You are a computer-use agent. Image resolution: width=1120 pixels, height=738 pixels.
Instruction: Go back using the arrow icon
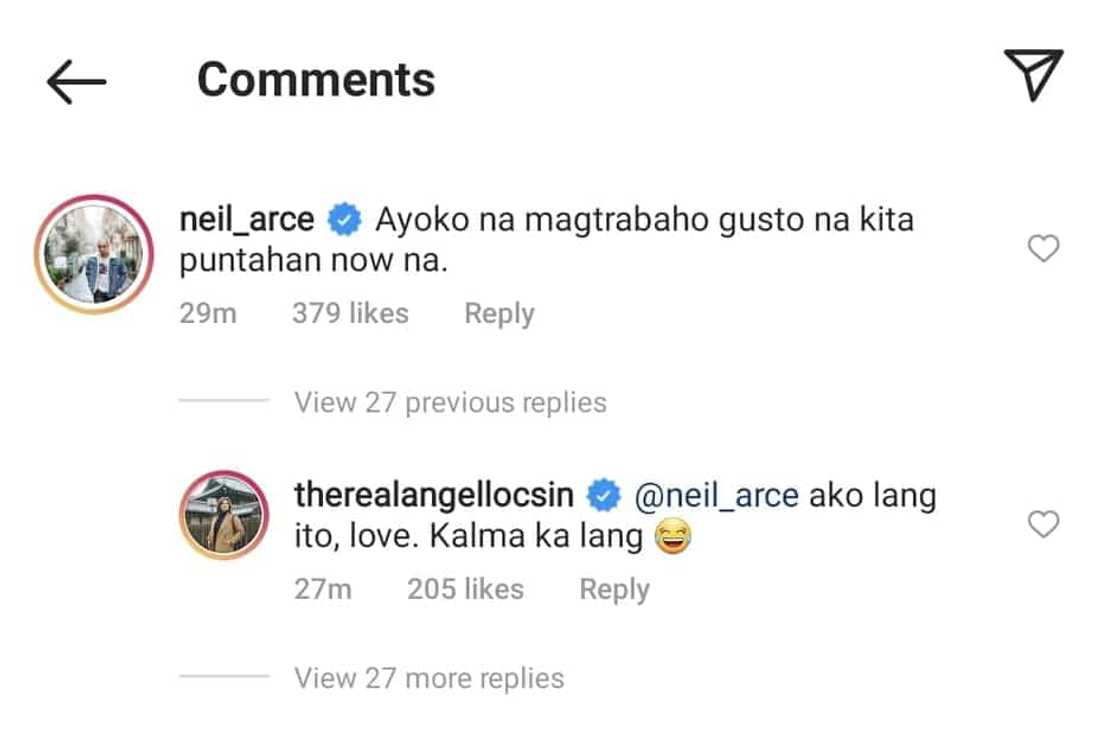click(x=76, y=81)
